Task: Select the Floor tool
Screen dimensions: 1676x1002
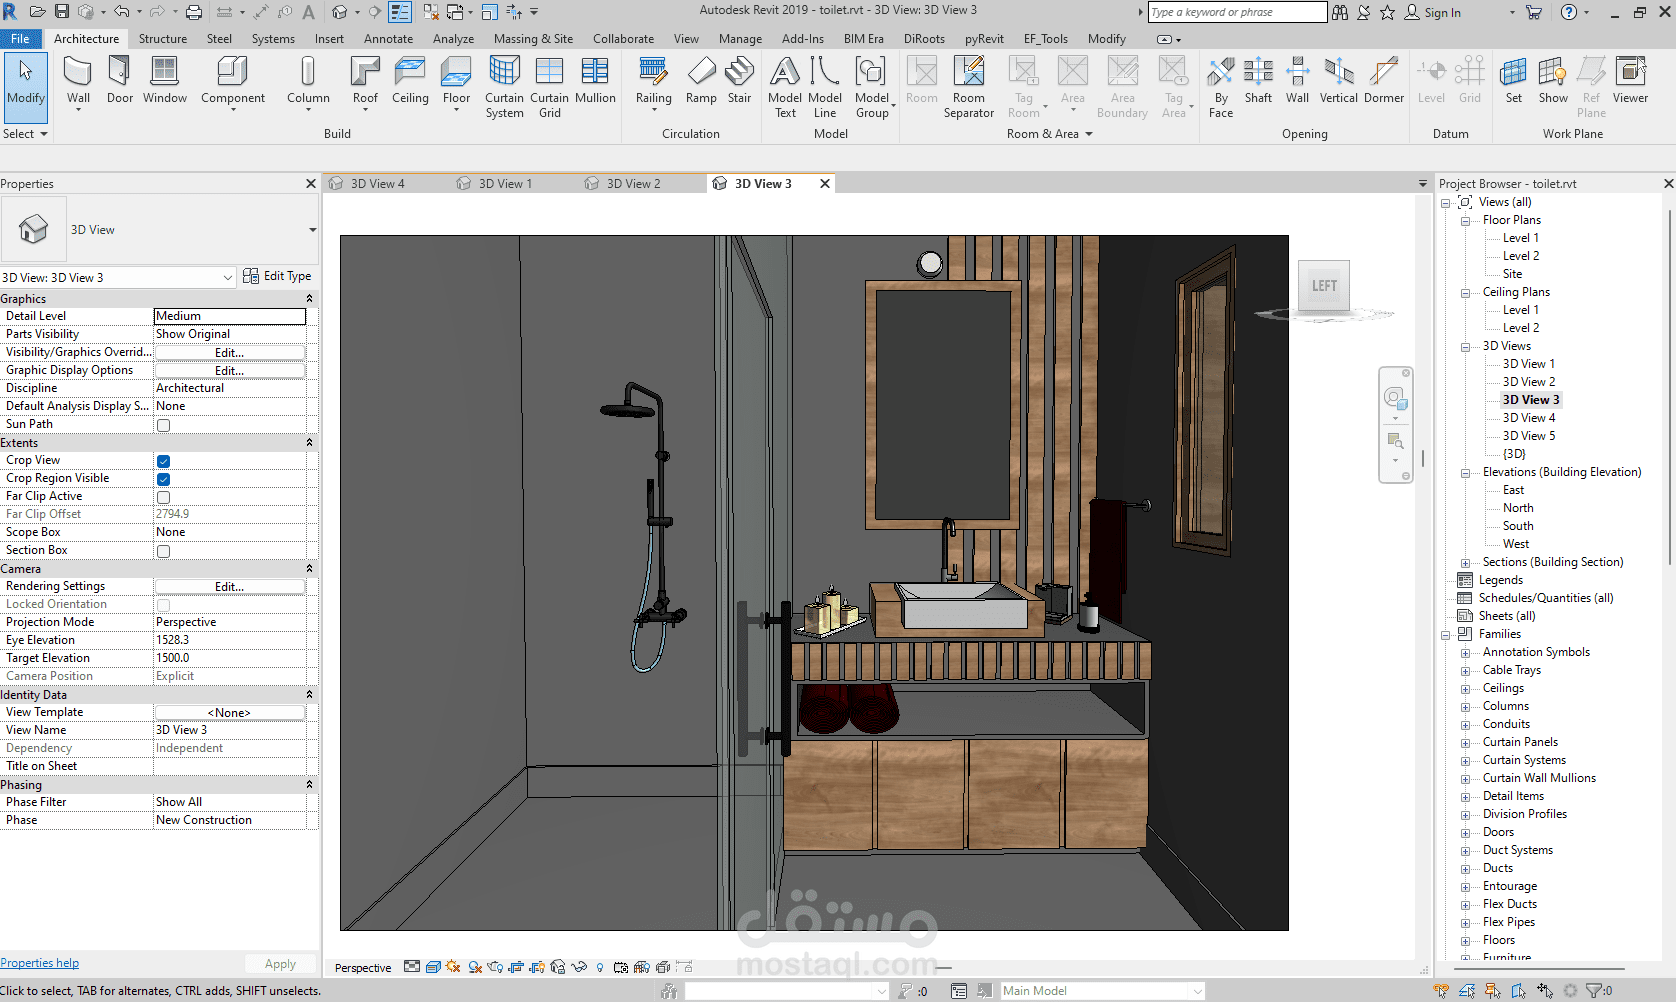Action: coord(456,82)
